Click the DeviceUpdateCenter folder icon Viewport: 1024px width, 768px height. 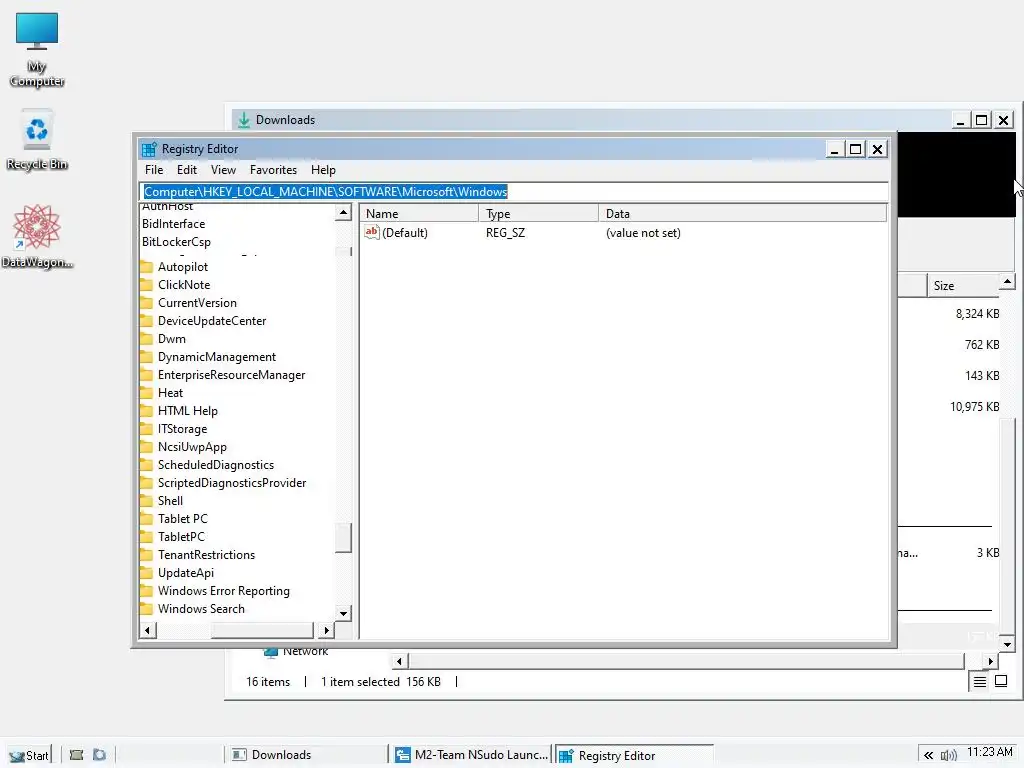tap(147, 321)
